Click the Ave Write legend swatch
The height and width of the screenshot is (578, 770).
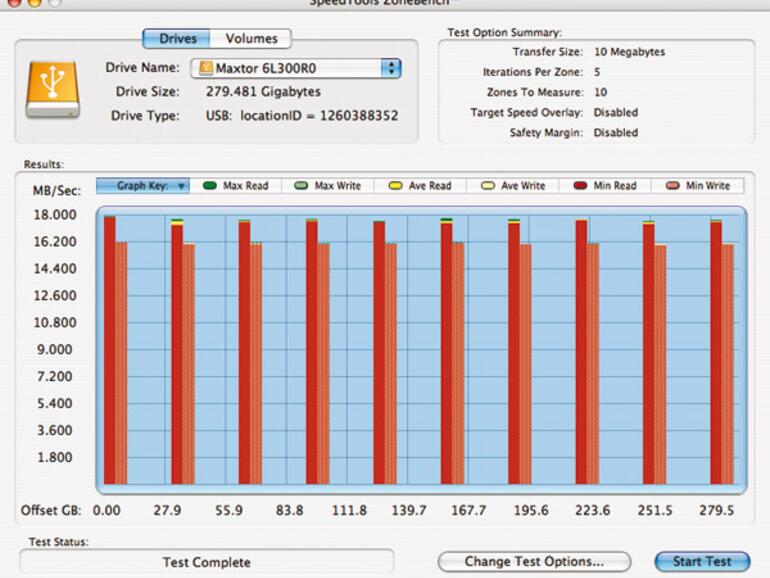pyautogui.click(x=488, y=186)
